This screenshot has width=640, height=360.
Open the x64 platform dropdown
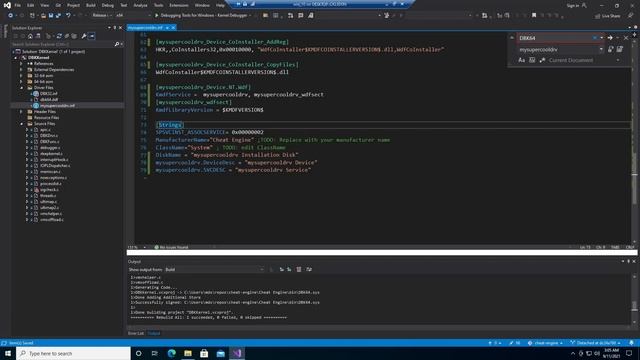click(x=133, y=16)
